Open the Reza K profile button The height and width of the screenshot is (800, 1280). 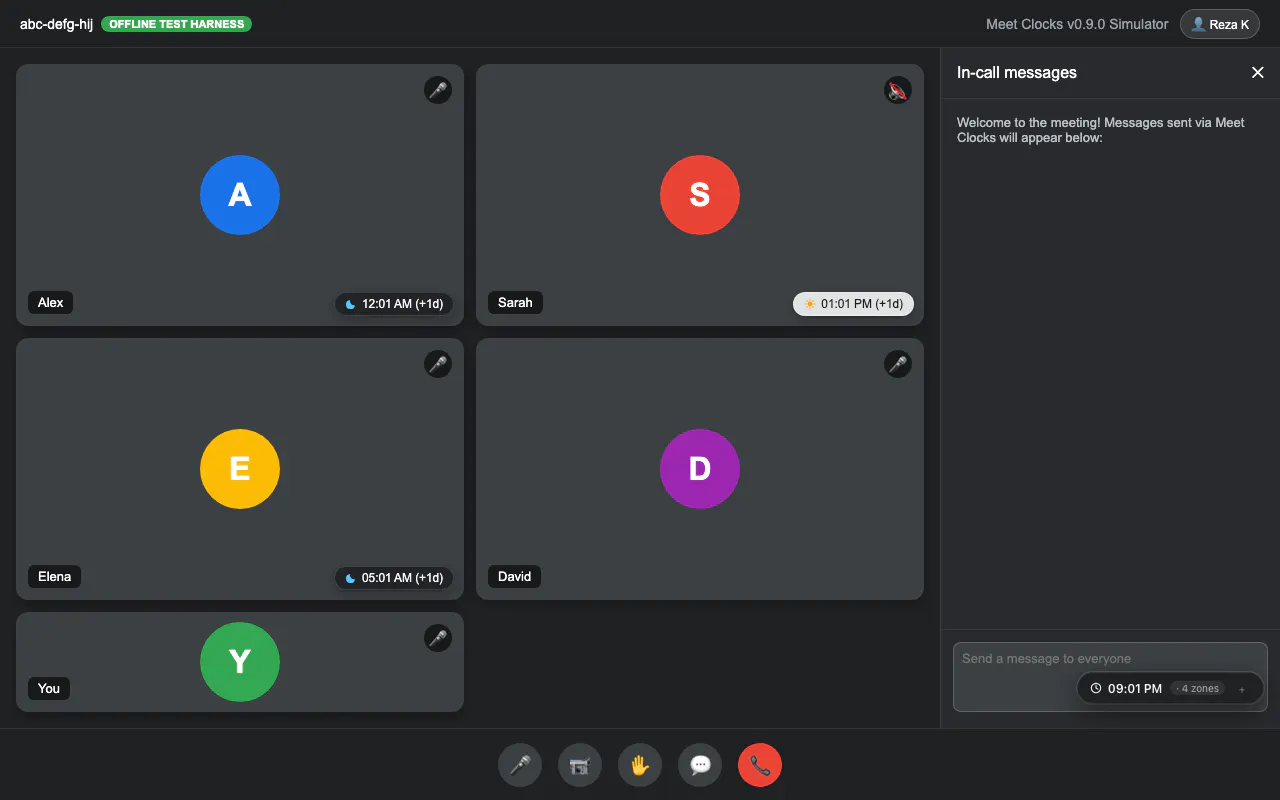coord(1219,24)
